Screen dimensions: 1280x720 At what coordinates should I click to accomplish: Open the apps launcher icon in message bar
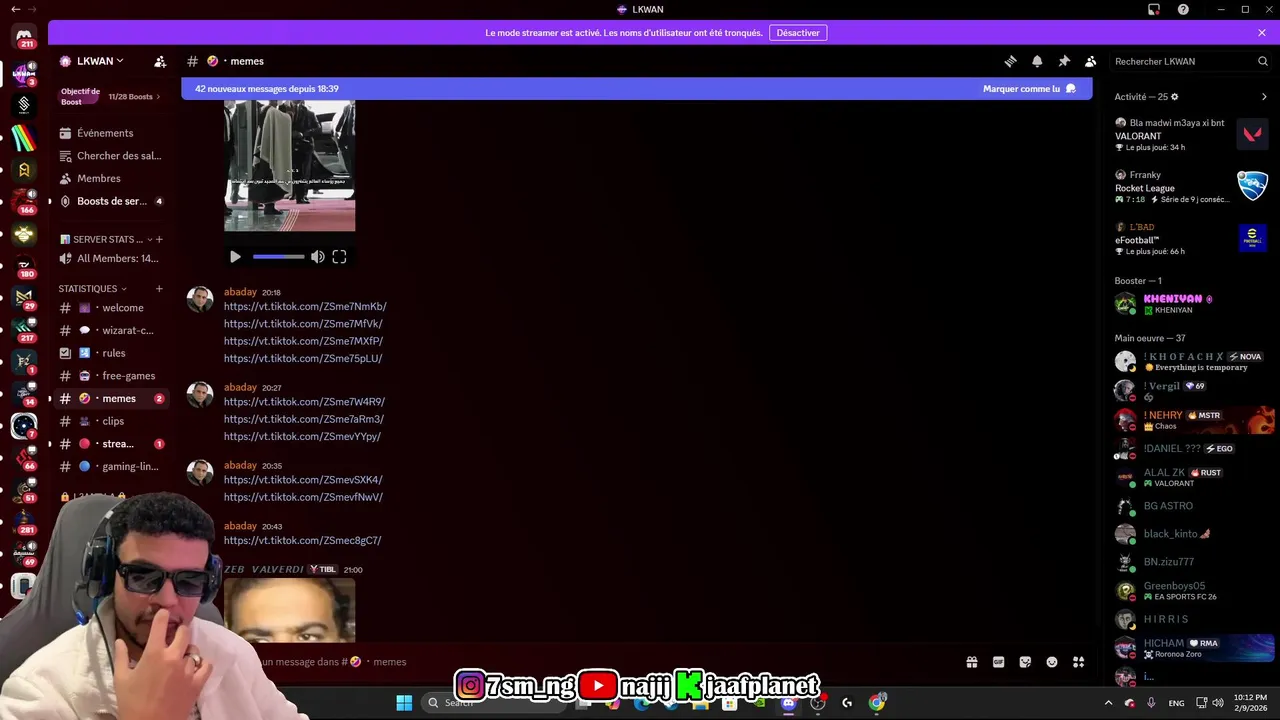point(1078,662)
